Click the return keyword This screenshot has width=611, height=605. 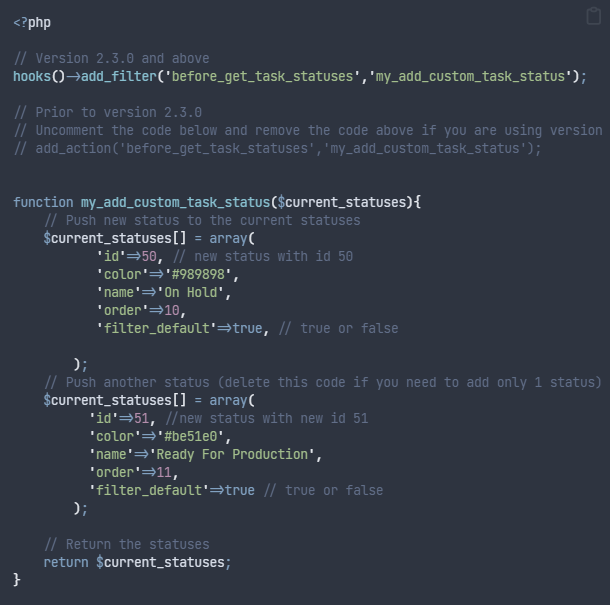pyautogui.click(x=65, y=562)
